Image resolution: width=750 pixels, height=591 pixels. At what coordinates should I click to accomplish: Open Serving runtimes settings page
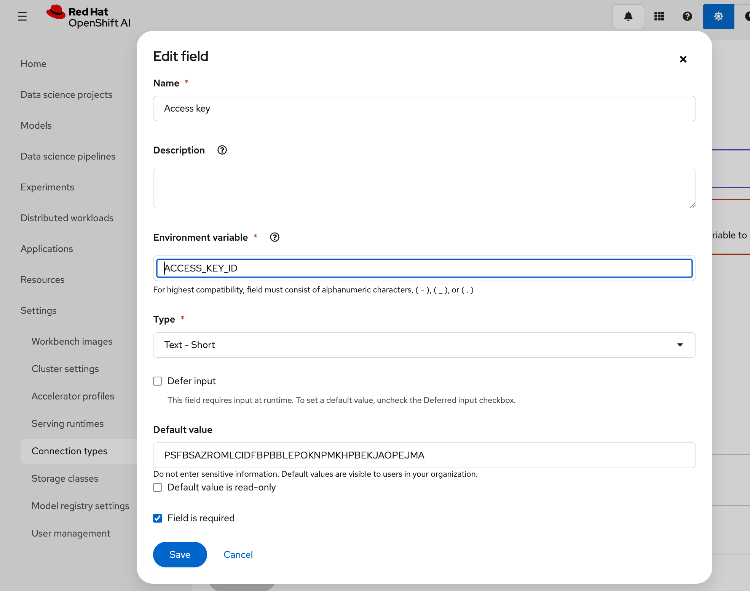[x=67, y=424]
